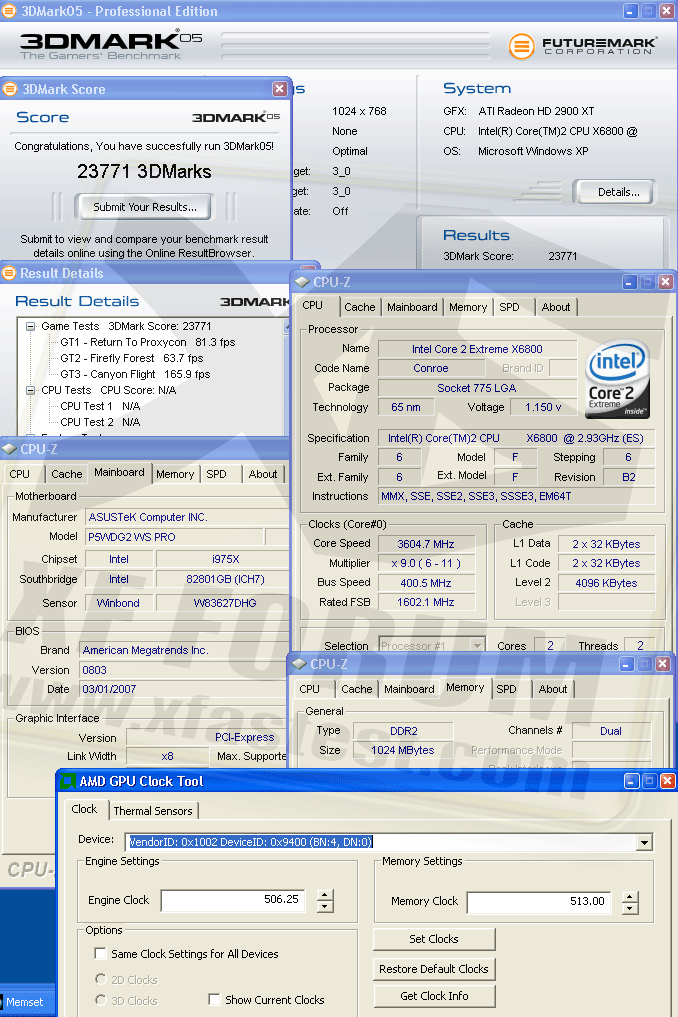
Task: Open SPD tab in CPU-Z processor window
Action: (x=509, y=307)
